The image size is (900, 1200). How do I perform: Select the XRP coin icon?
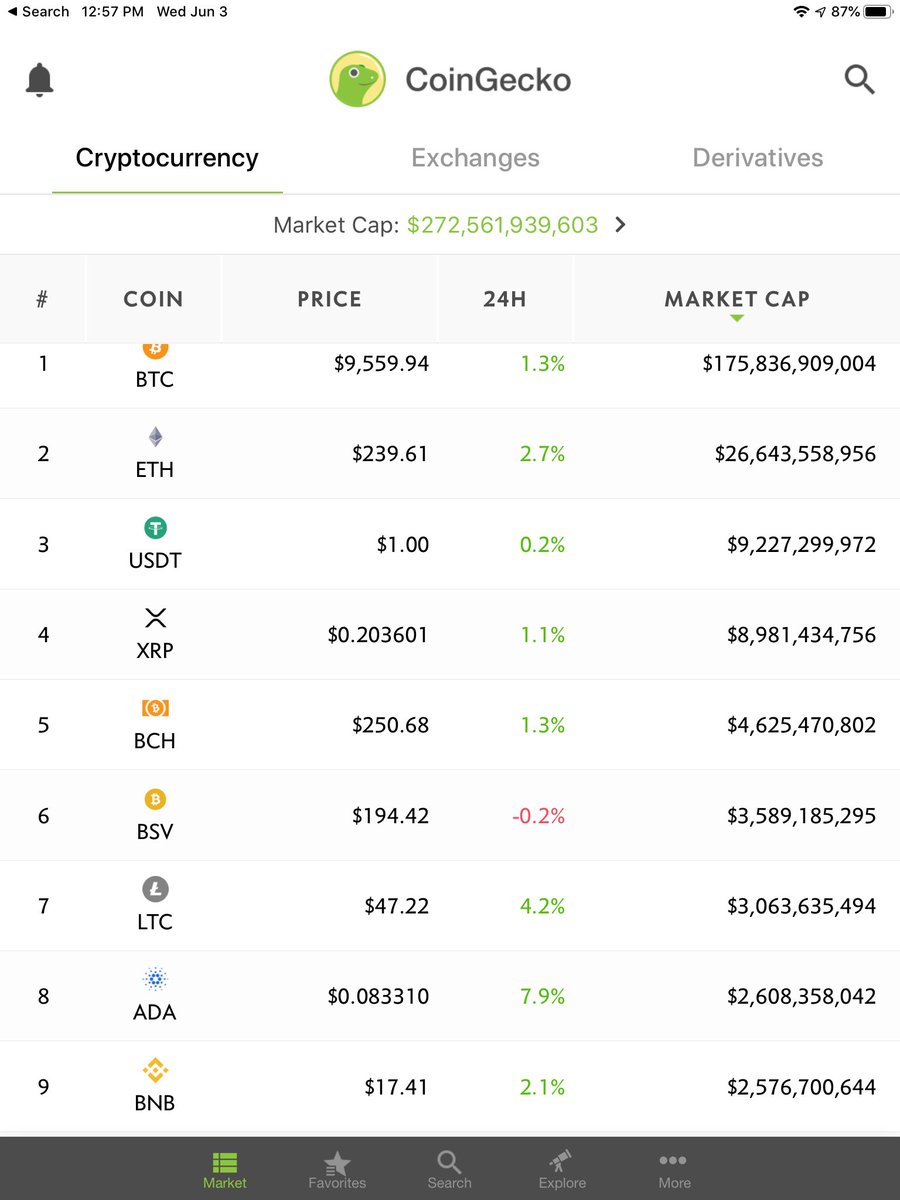pyautogui.click(x=155, y=618)
